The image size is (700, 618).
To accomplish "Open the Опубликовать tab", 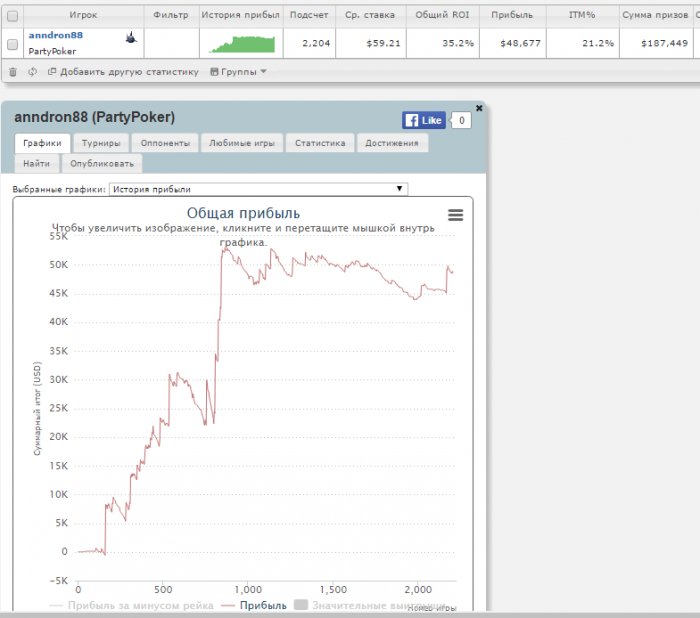I will pos(102,163).
